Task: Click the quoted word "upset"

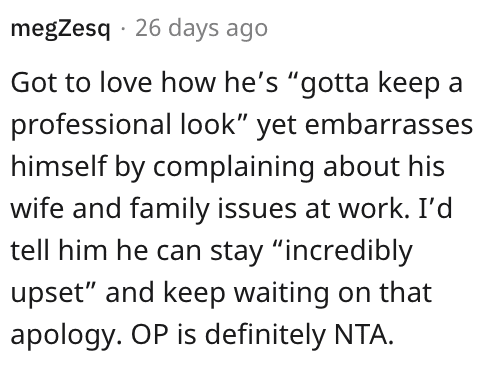Action: click(x=47, y=293)
